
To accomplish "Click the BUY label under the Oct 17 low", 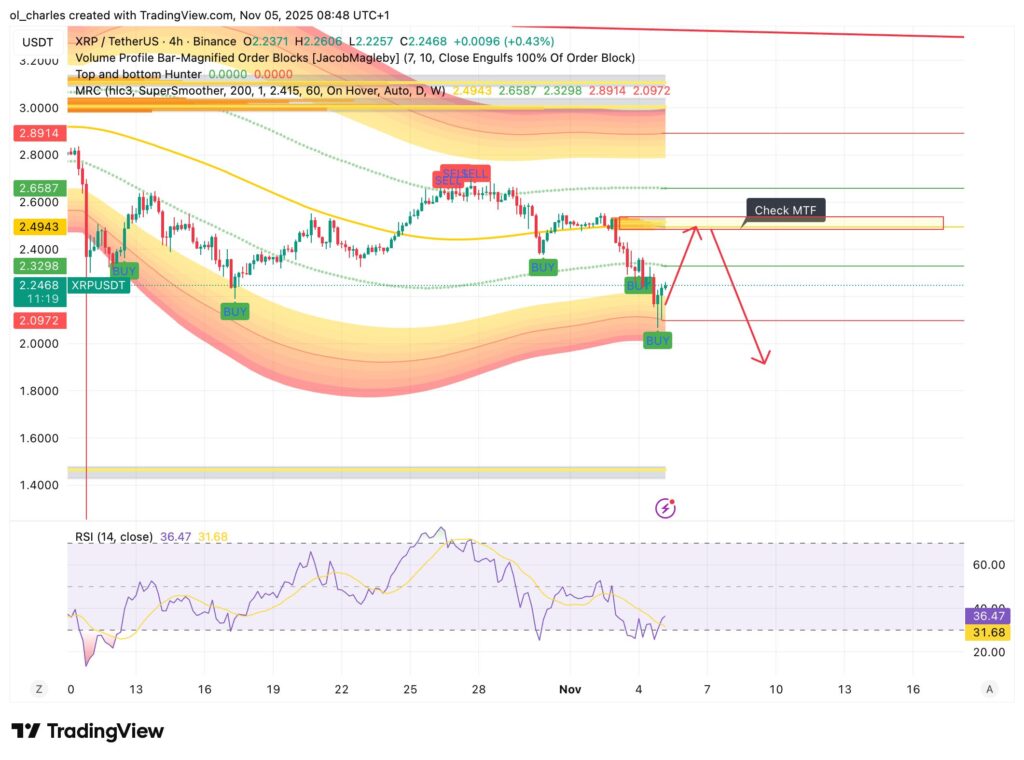I will (235, 312).
